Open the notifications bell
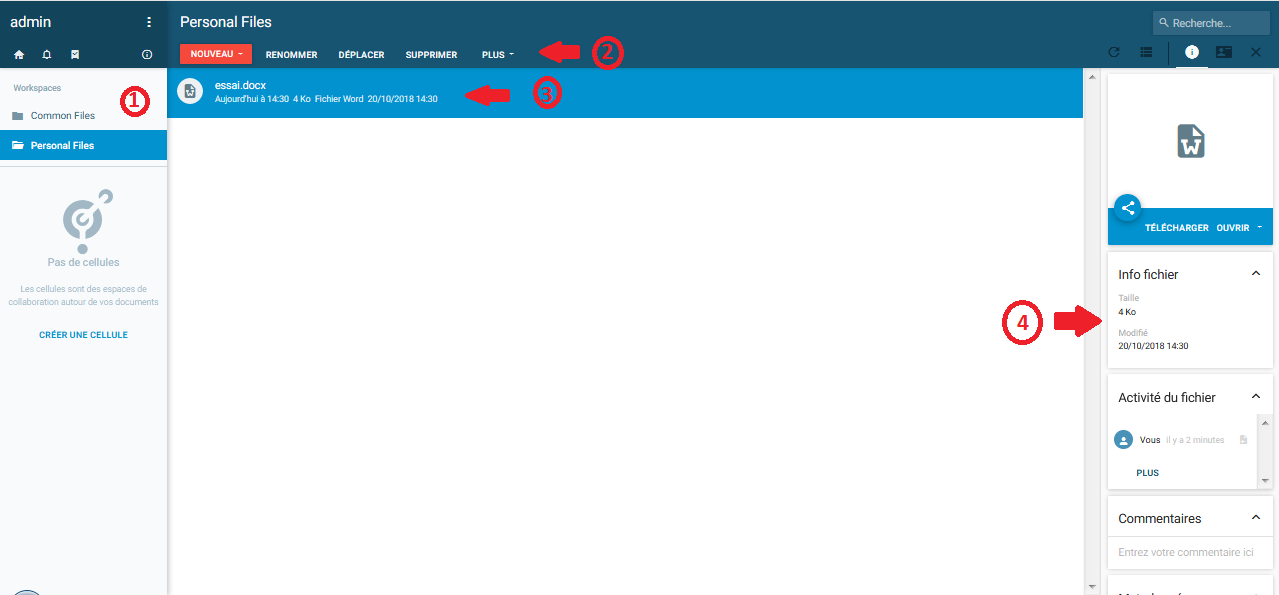This screenshot has width=1279, height=595. (x=47, y=54)
